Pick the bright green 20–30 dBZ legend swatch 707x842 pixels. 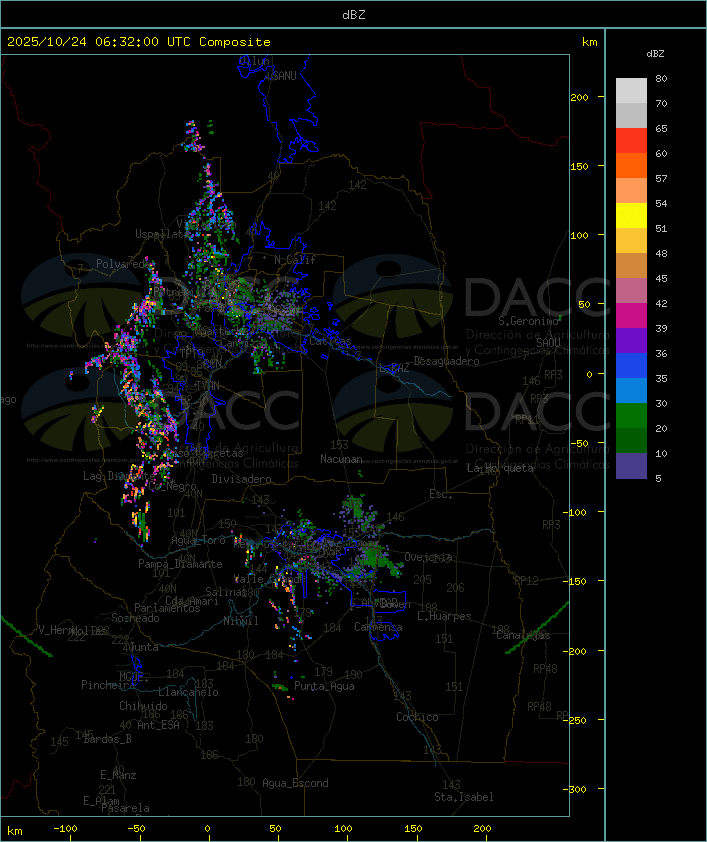(631, 416)
